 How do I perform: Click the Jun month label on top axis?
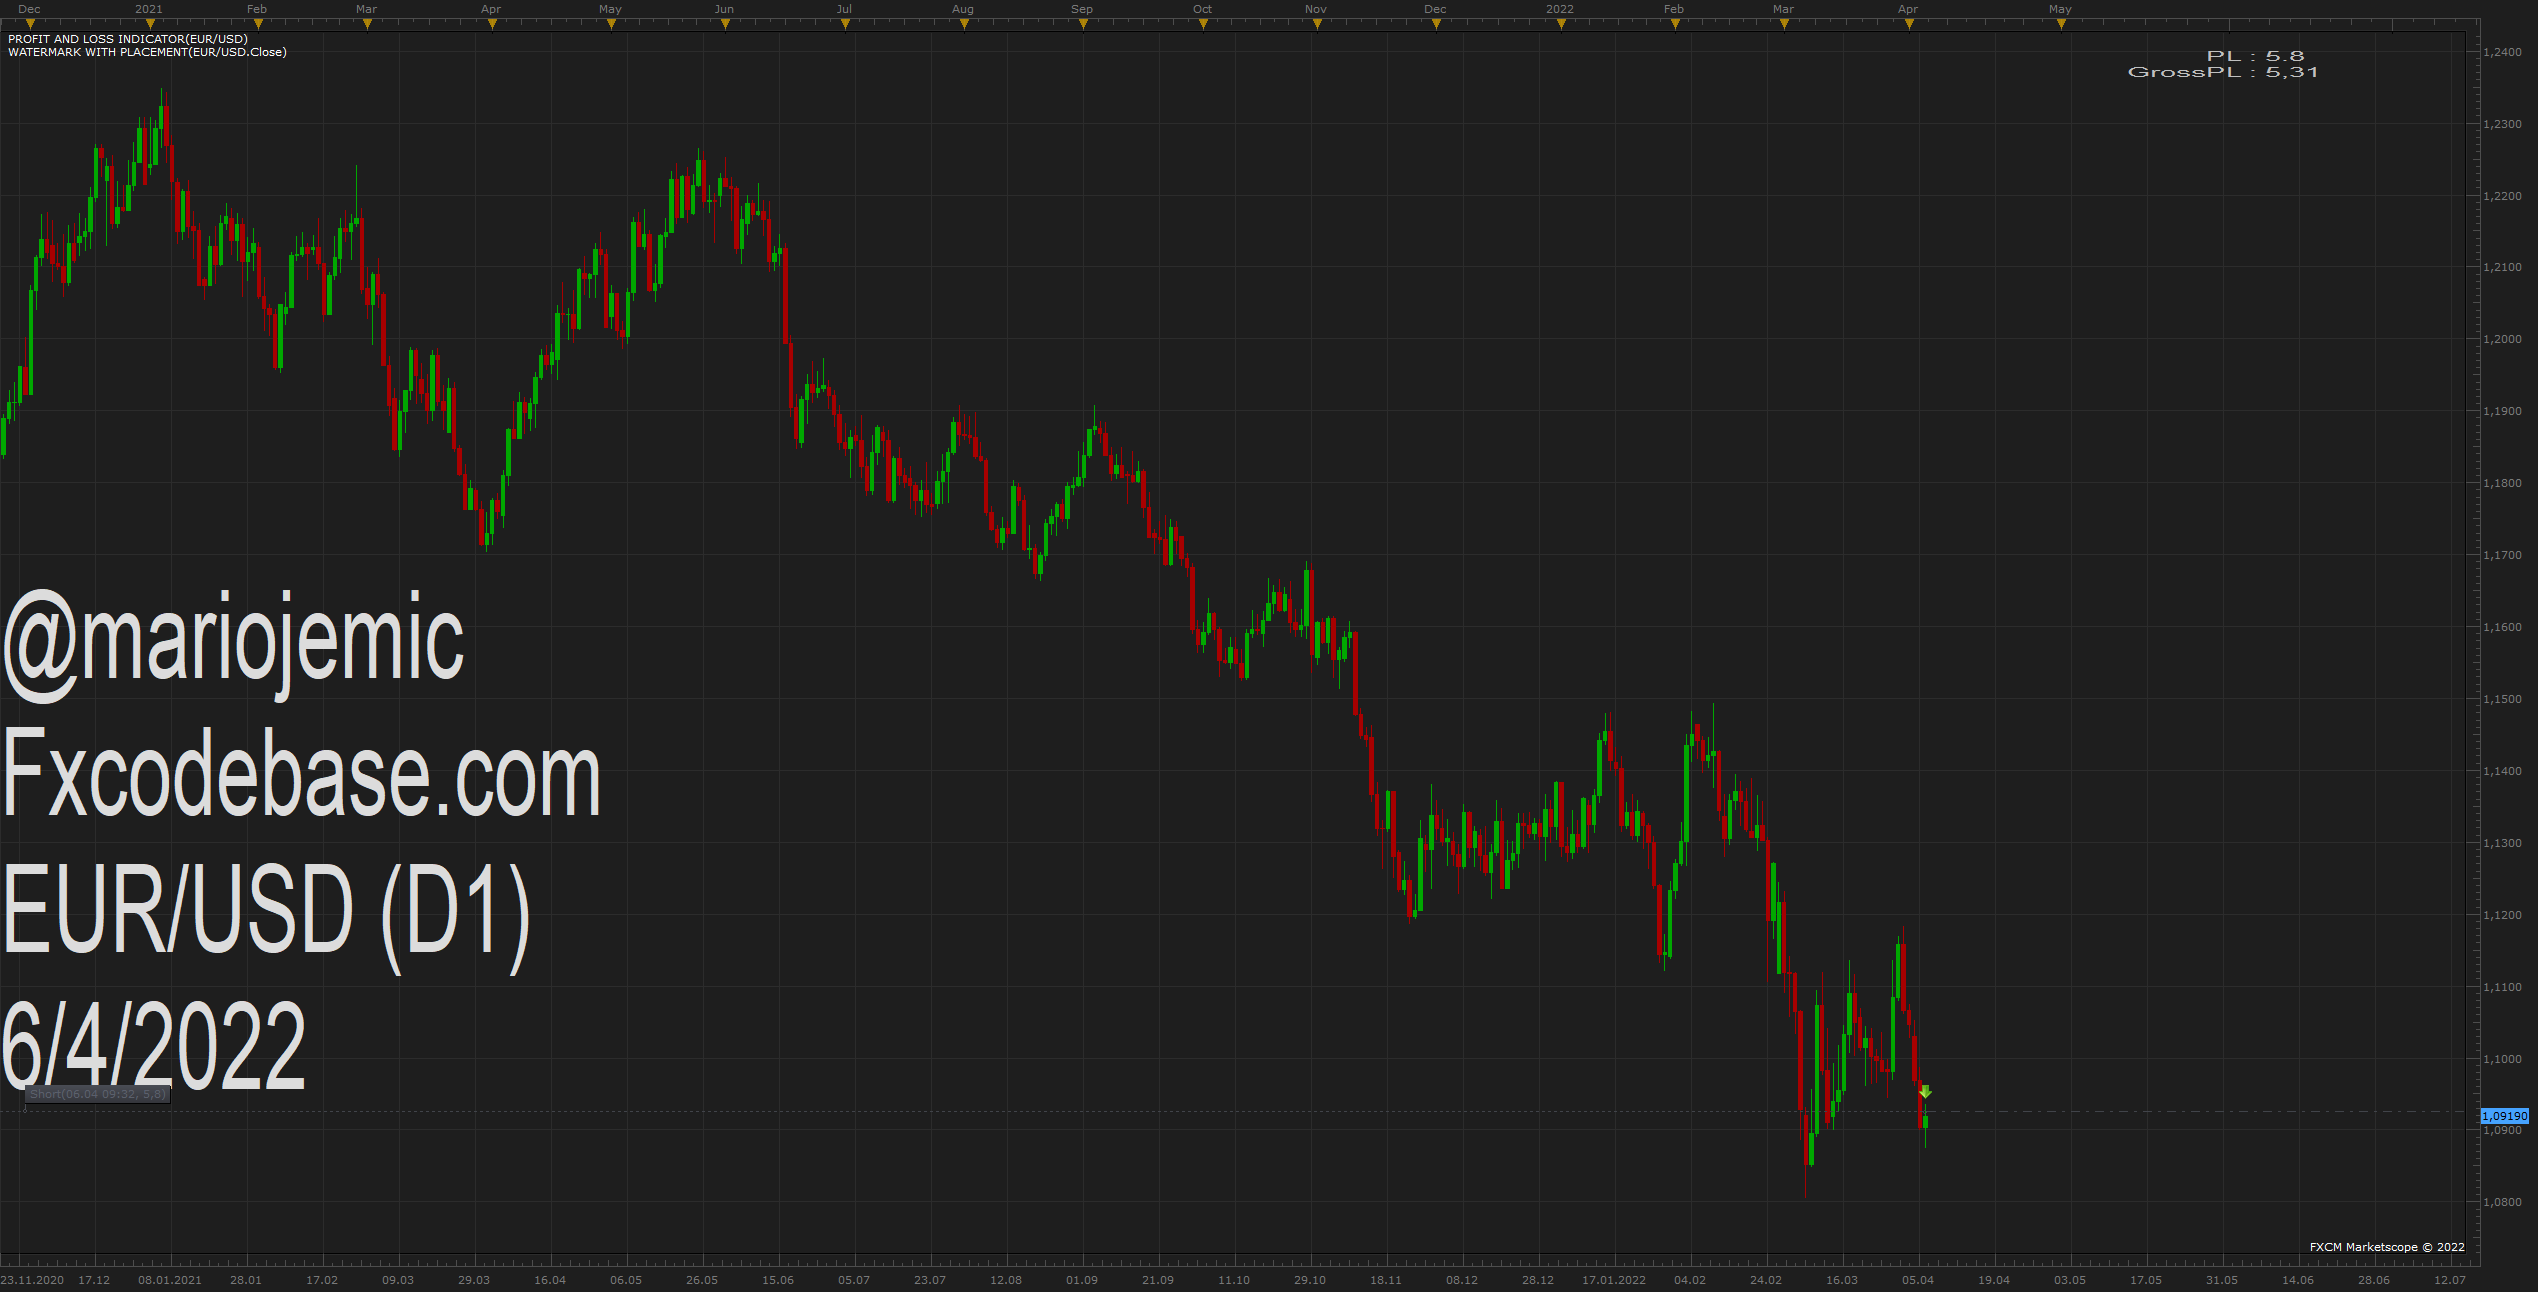coord(724,9)
